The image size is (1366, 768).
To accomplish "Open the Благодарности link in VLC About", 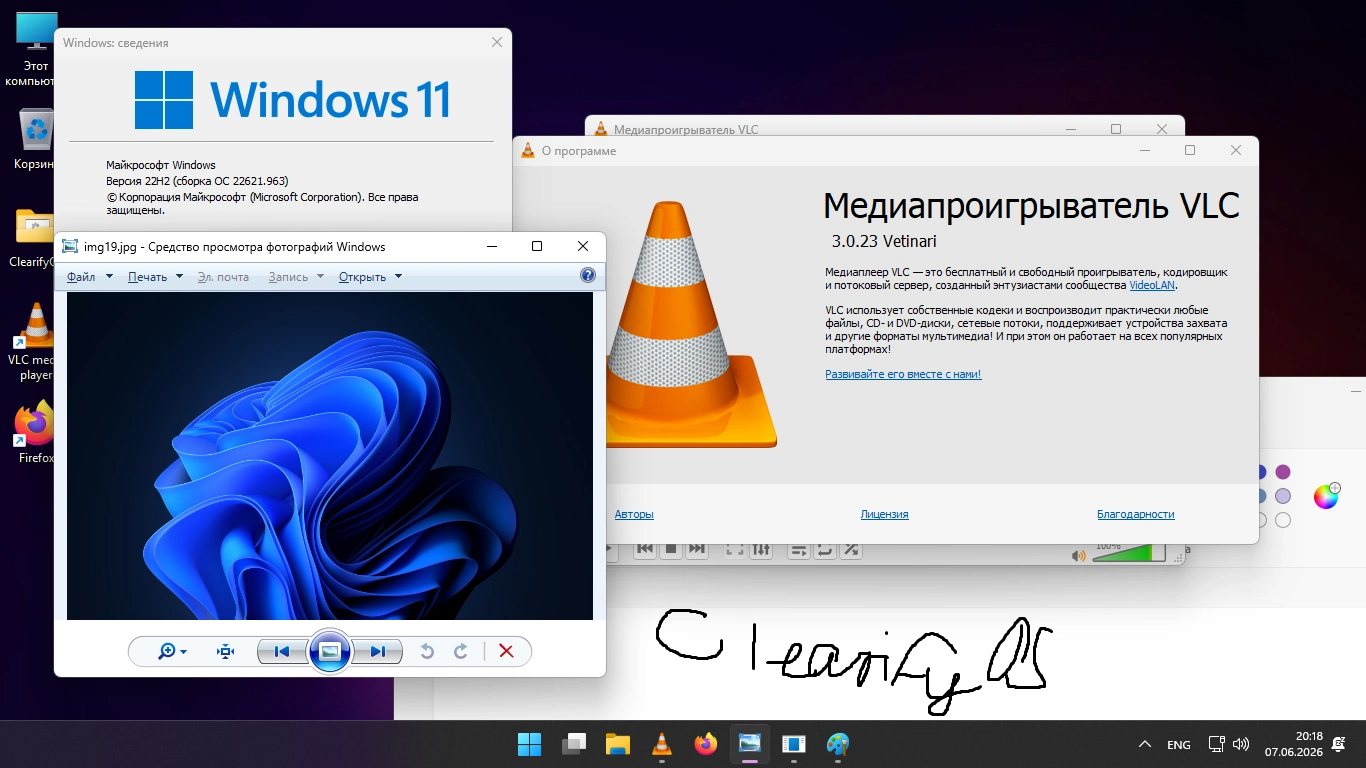I will pyautogui.click(x=1136, y=514).
